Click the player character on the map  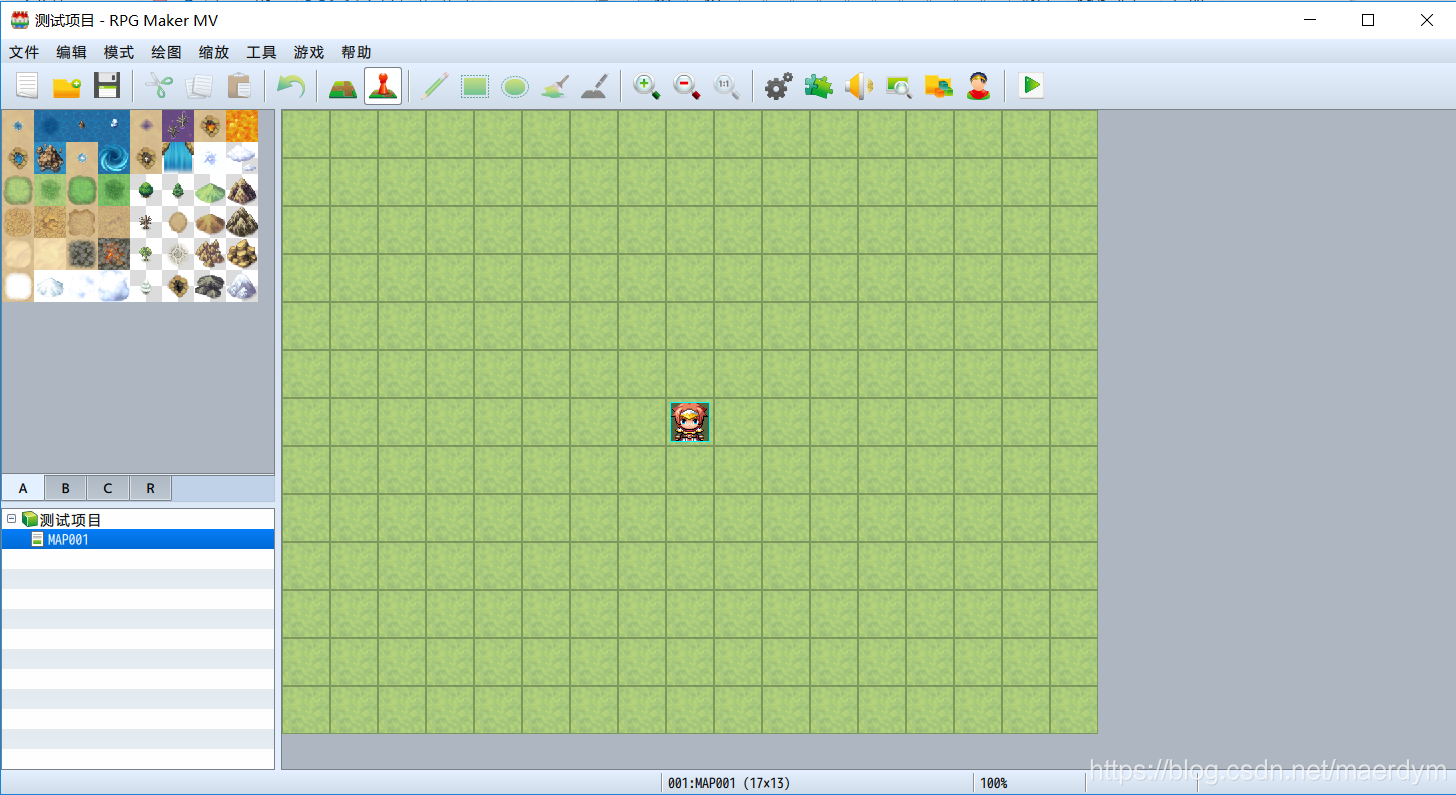tap(690, 422)
